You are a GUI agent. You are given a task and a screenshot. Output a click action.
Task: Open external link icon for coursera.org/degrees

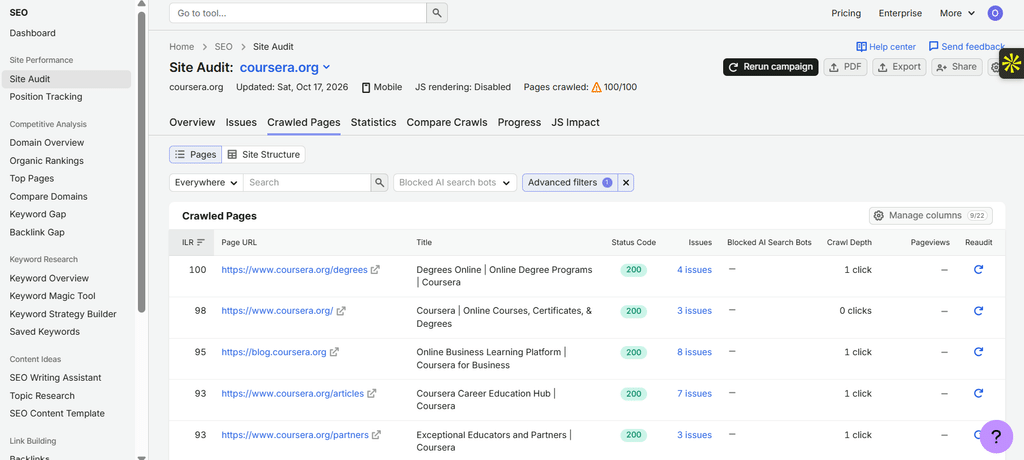tap(375, 270)
